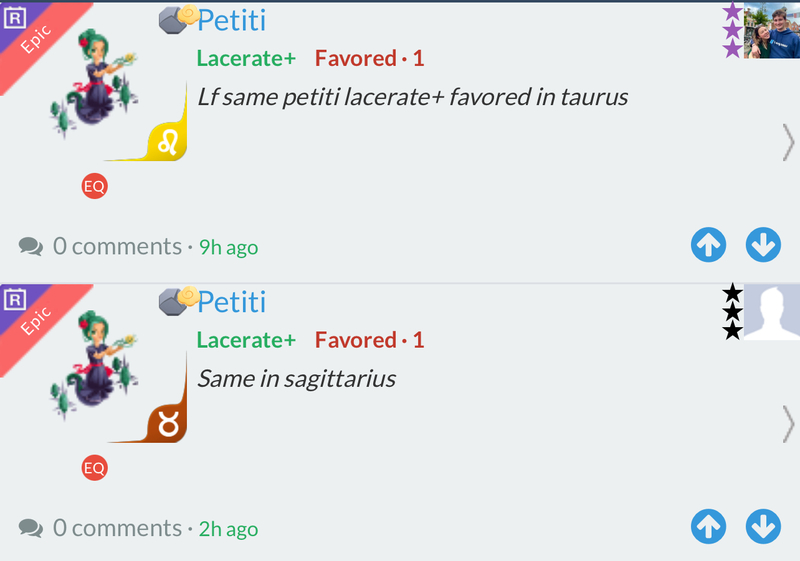Screen dimensions: 800x561
Task: Open the couple photo user avatar
Action: (x=773, y=30)
